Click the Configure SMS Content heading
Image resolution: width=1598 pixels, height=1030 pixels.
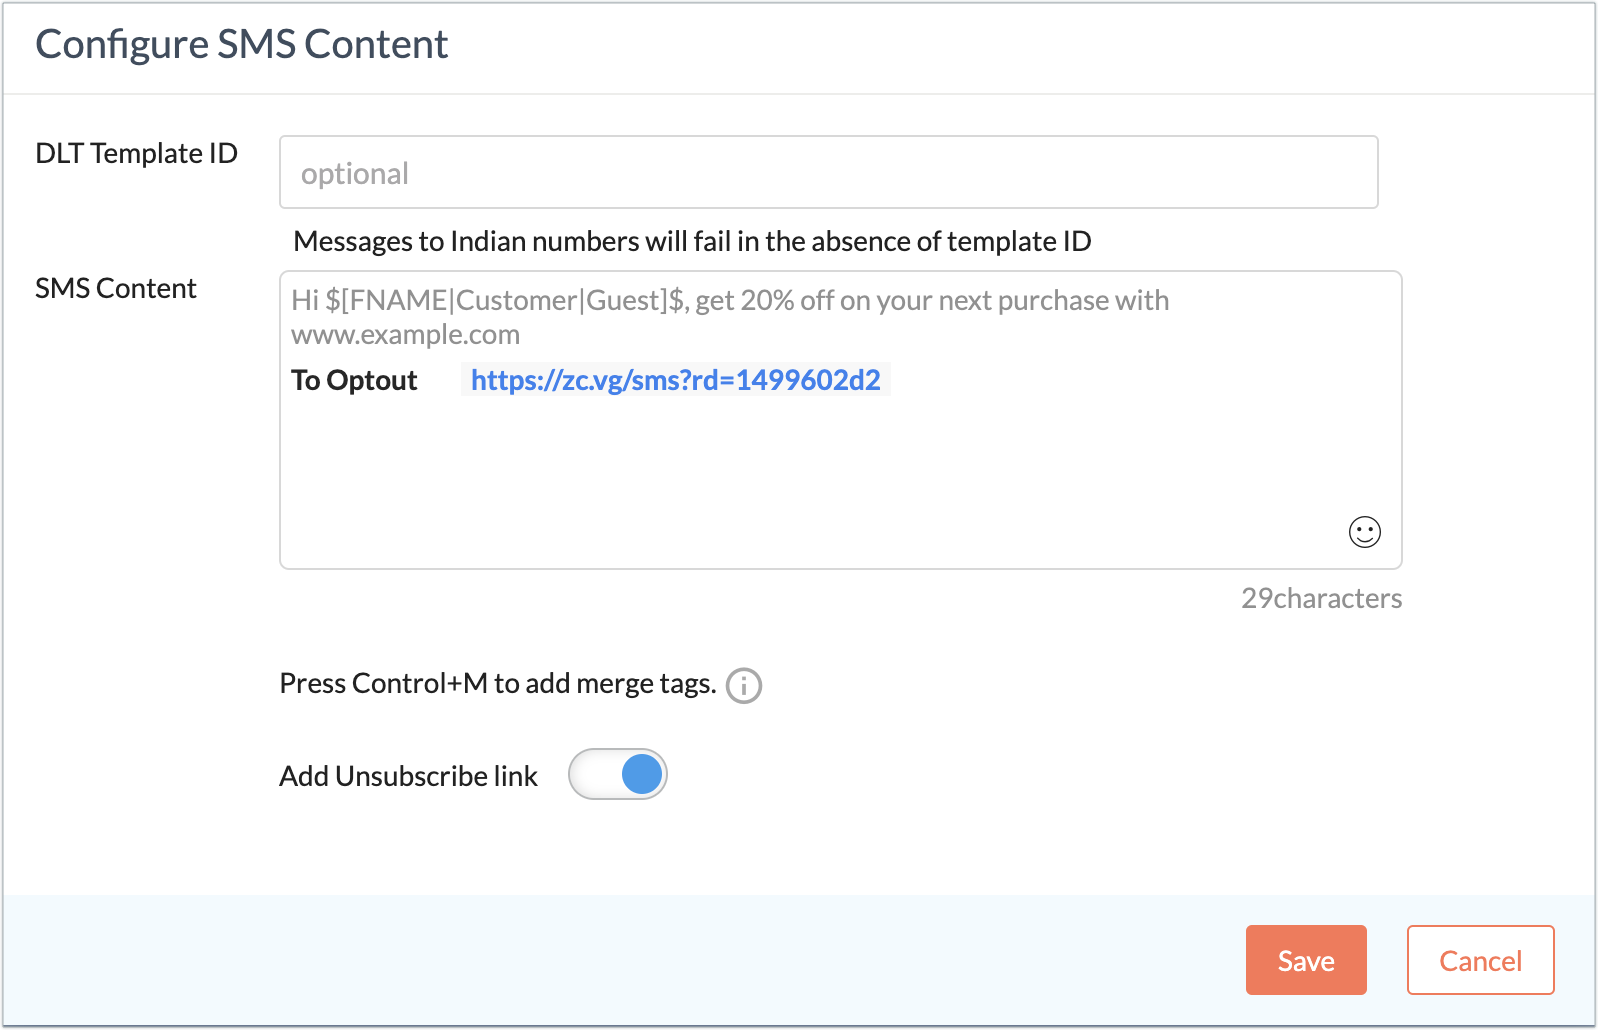tap(242, 44)
